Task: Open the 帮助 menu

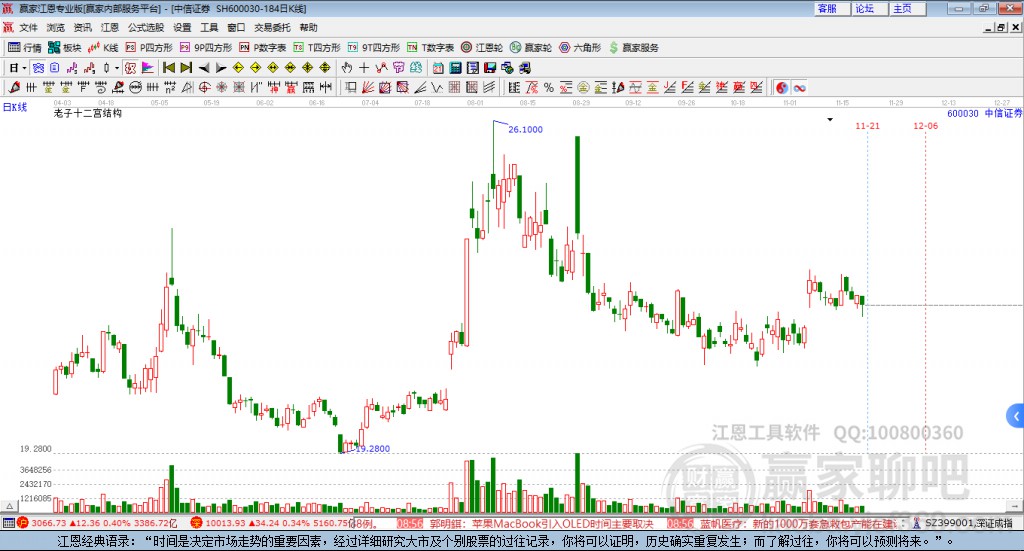Action: click(x=308, y=27)
